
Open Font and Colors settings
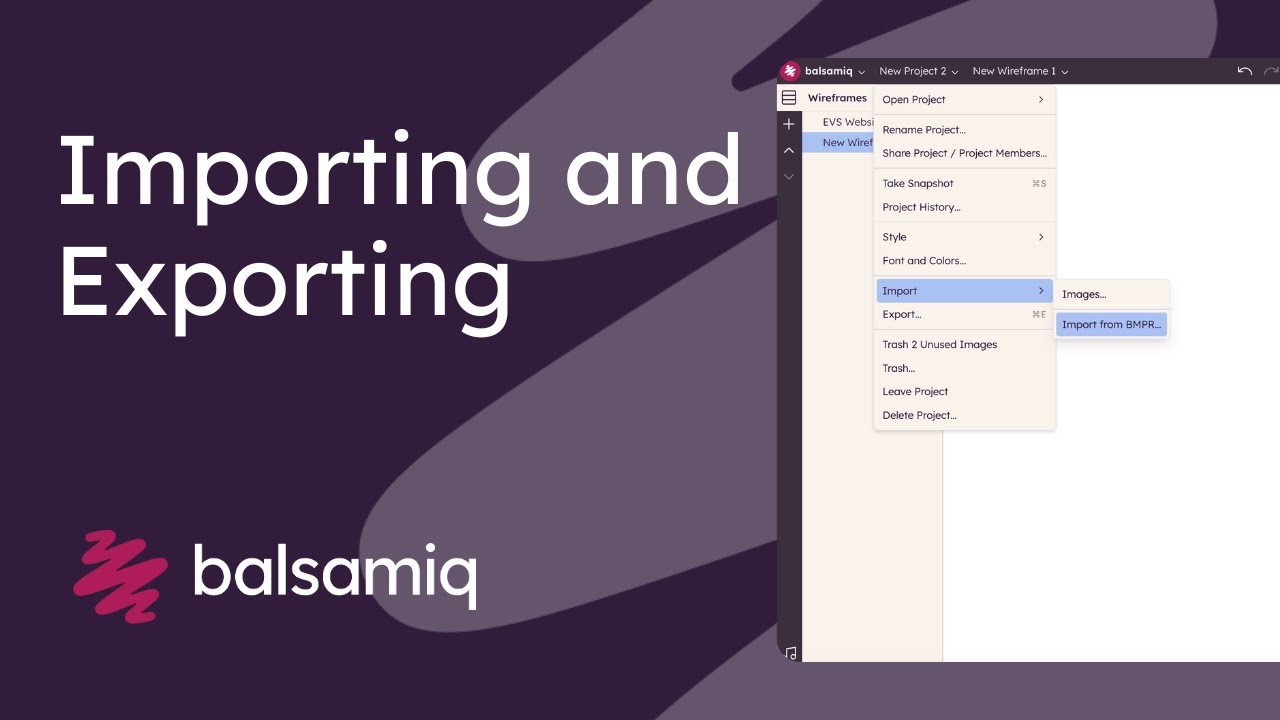[x=964, y=261]
